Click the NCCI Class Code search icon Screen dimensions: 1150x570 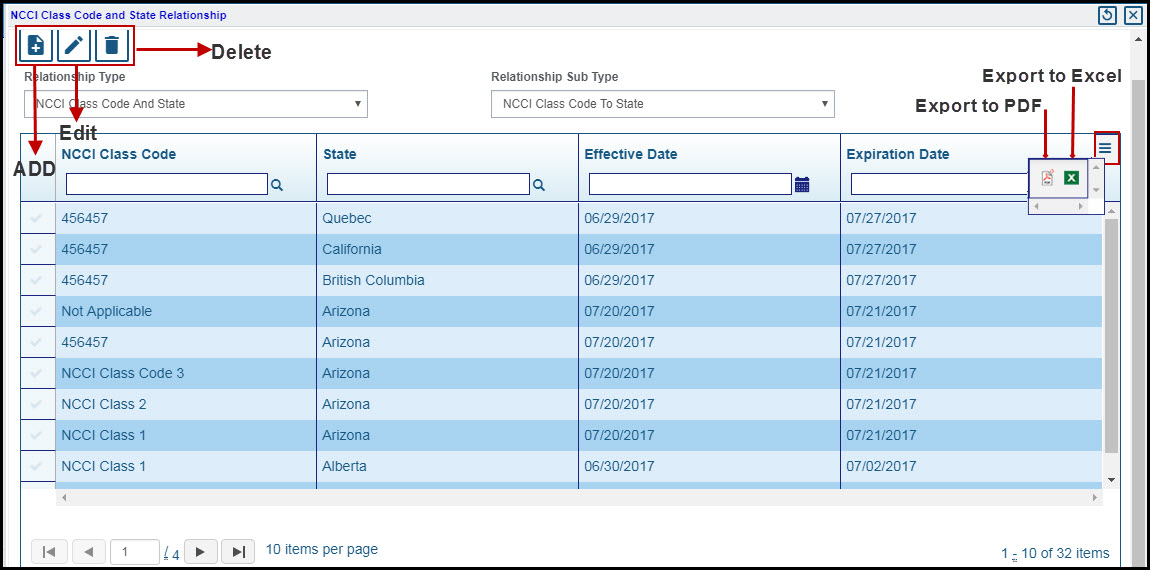pyautogui.click(x=277, y=185)
